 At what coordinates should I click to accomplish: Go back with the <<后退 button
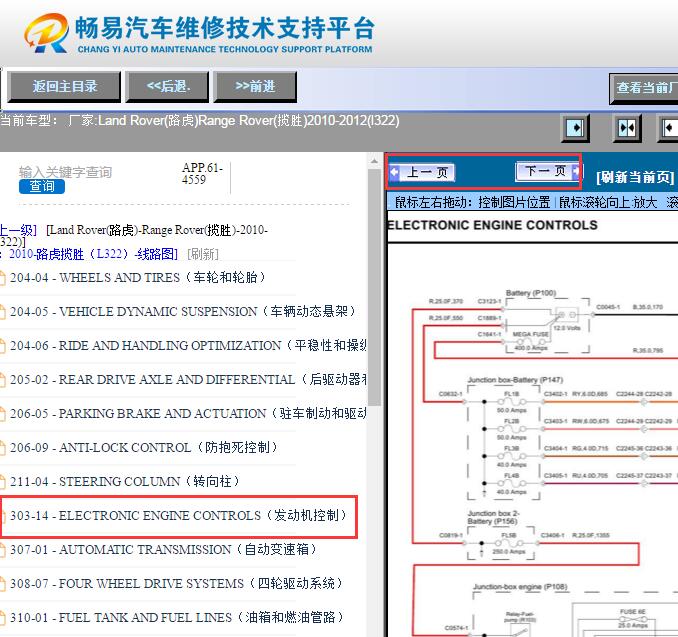point(168,86)
